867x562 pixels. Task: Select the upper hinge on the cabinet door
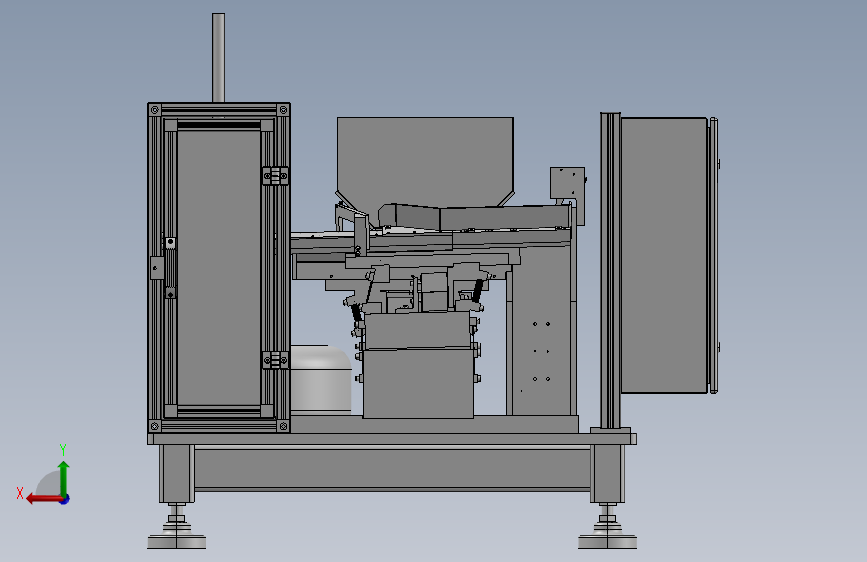[x=275, y=176]
